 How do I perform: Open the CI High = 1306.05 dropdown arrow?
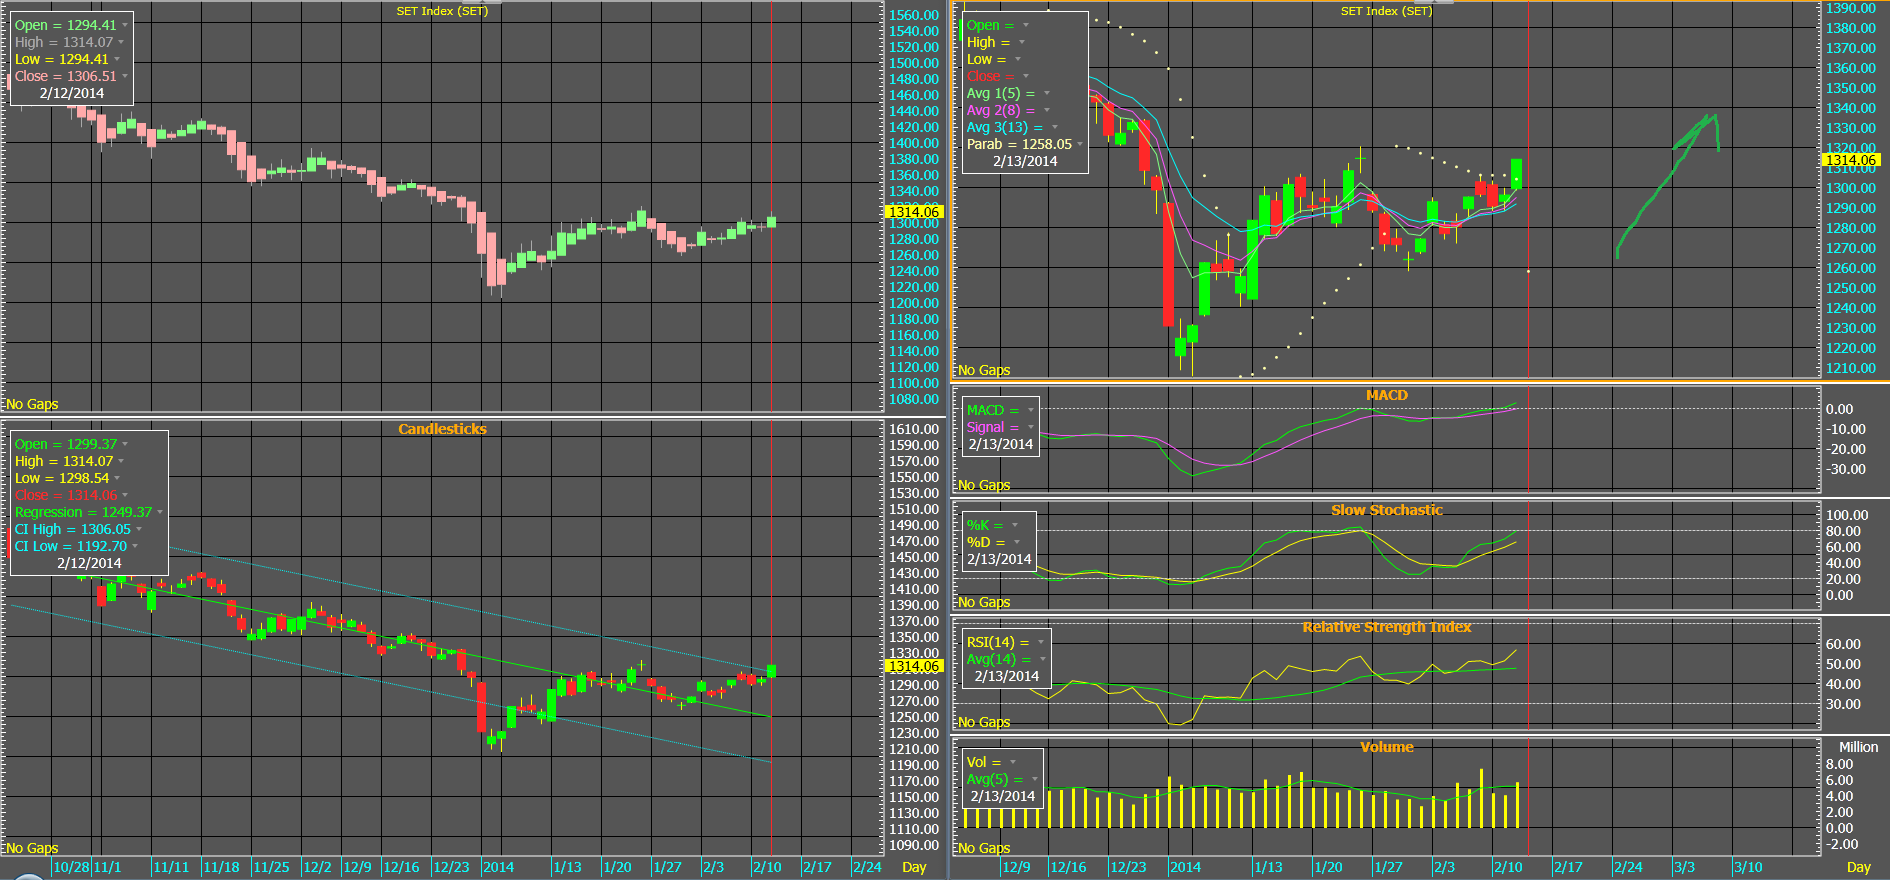tap(139, 529)
